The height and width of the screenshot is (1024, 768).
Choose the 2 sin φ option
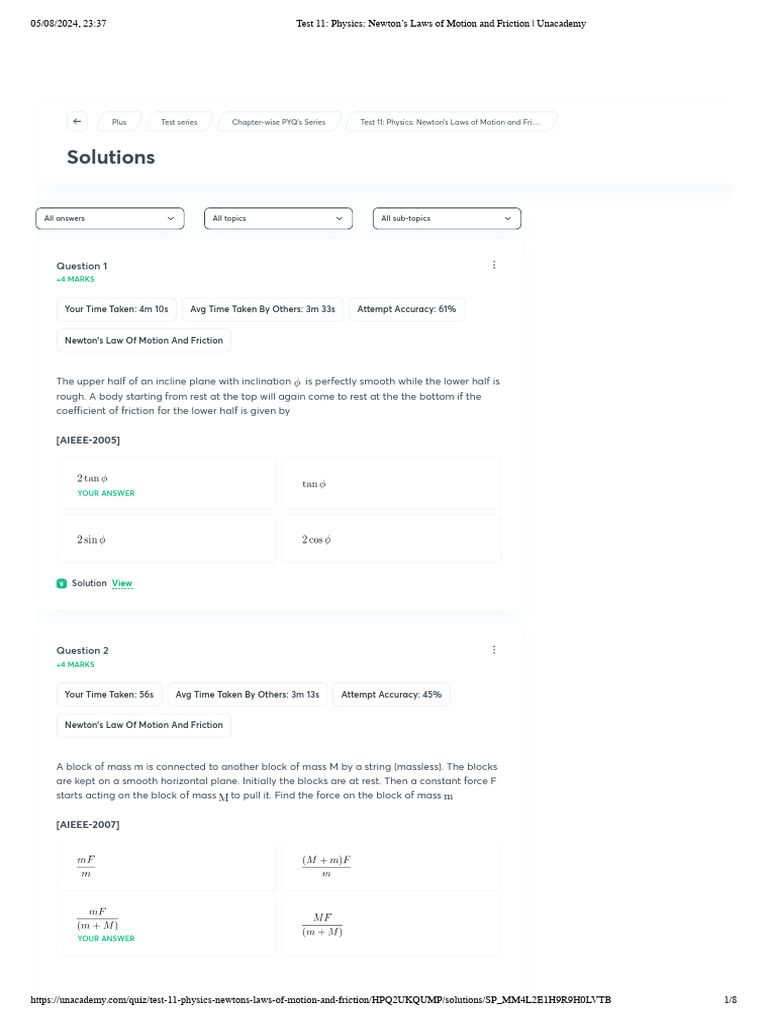point(166,539)
